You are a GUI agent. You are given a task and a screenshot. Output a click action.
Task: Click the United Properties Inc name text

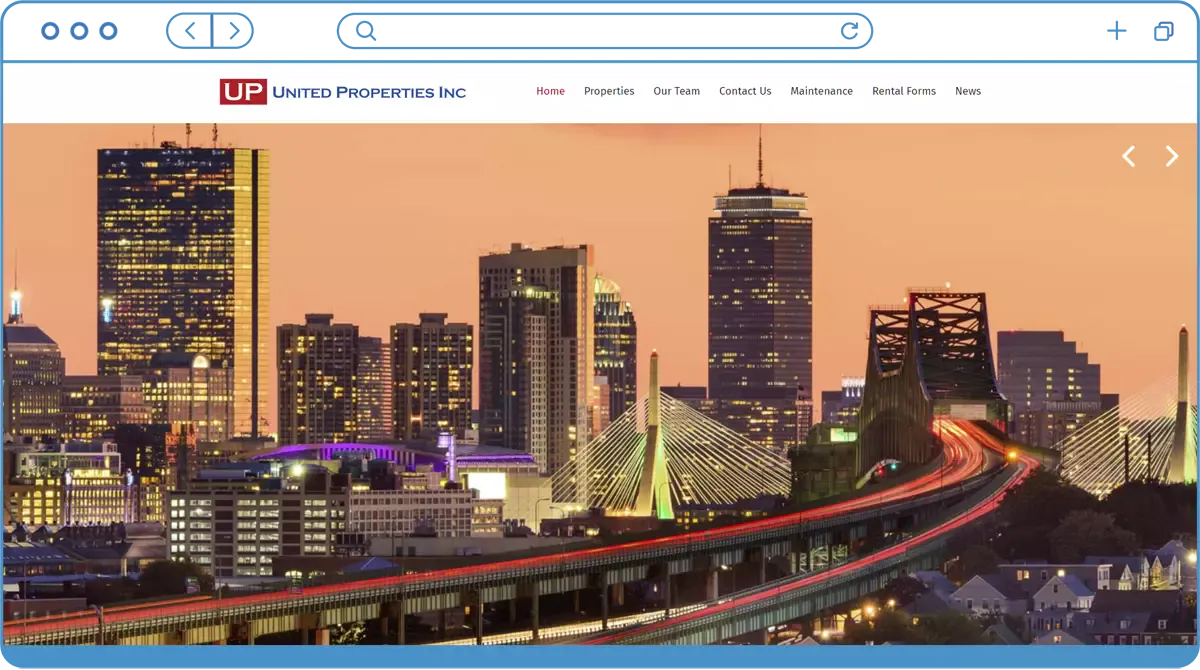pos(369,93)
